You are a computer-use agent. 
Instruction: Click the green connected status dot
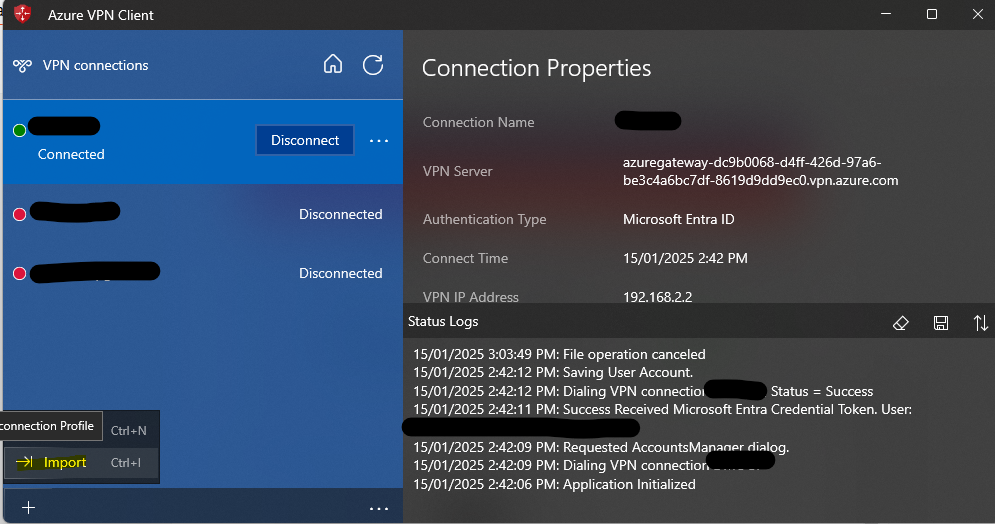20,130
